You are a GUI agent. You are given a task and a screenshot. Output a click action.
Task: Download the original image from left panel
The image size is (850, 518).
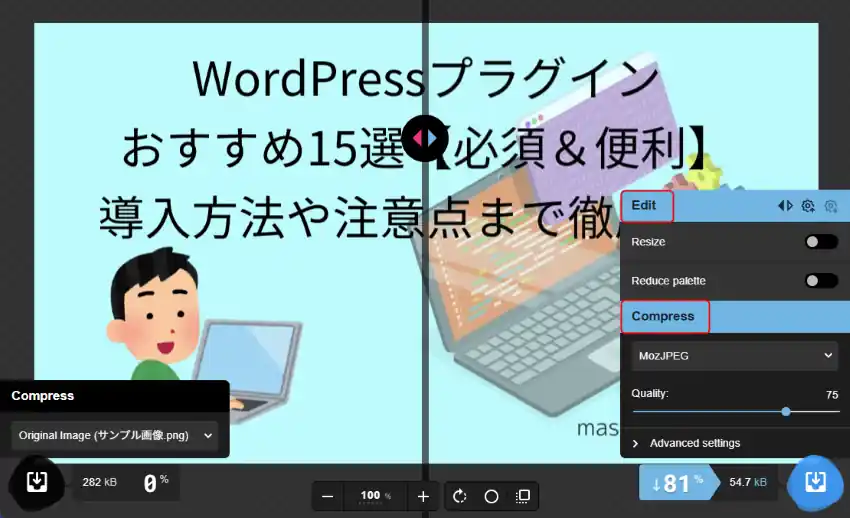(37, 481)
